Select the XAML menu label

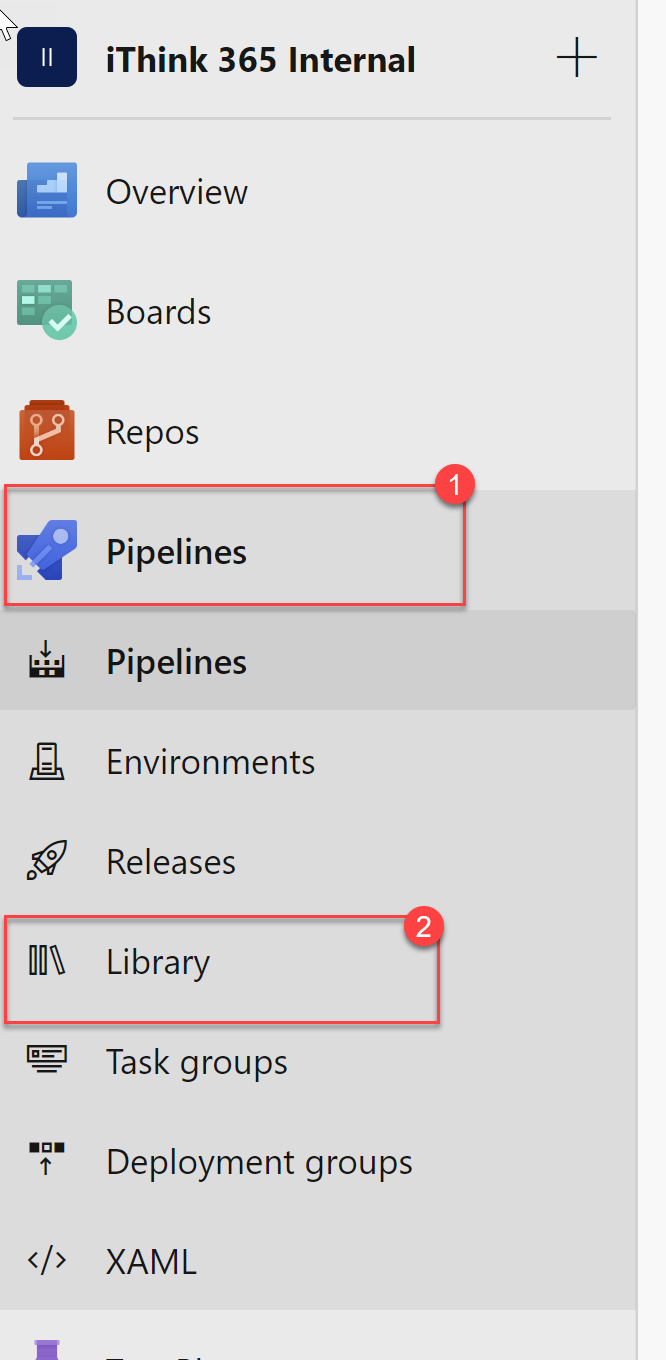151,1262
